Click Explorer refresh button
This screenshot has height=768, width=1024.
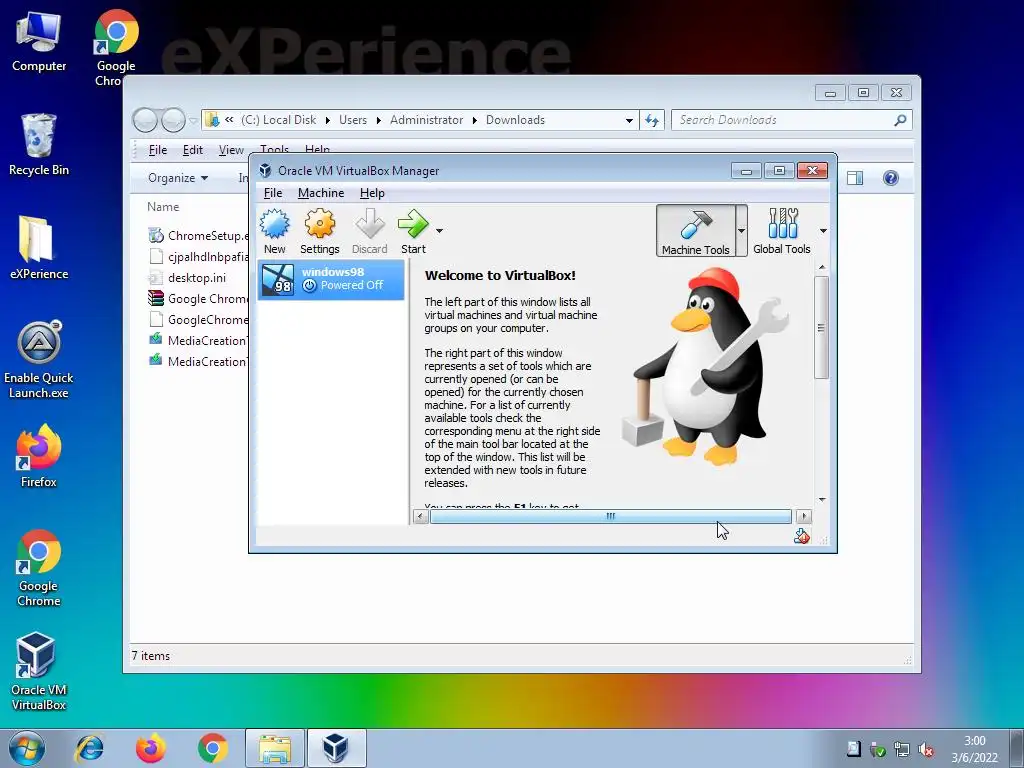click(652, 120)
